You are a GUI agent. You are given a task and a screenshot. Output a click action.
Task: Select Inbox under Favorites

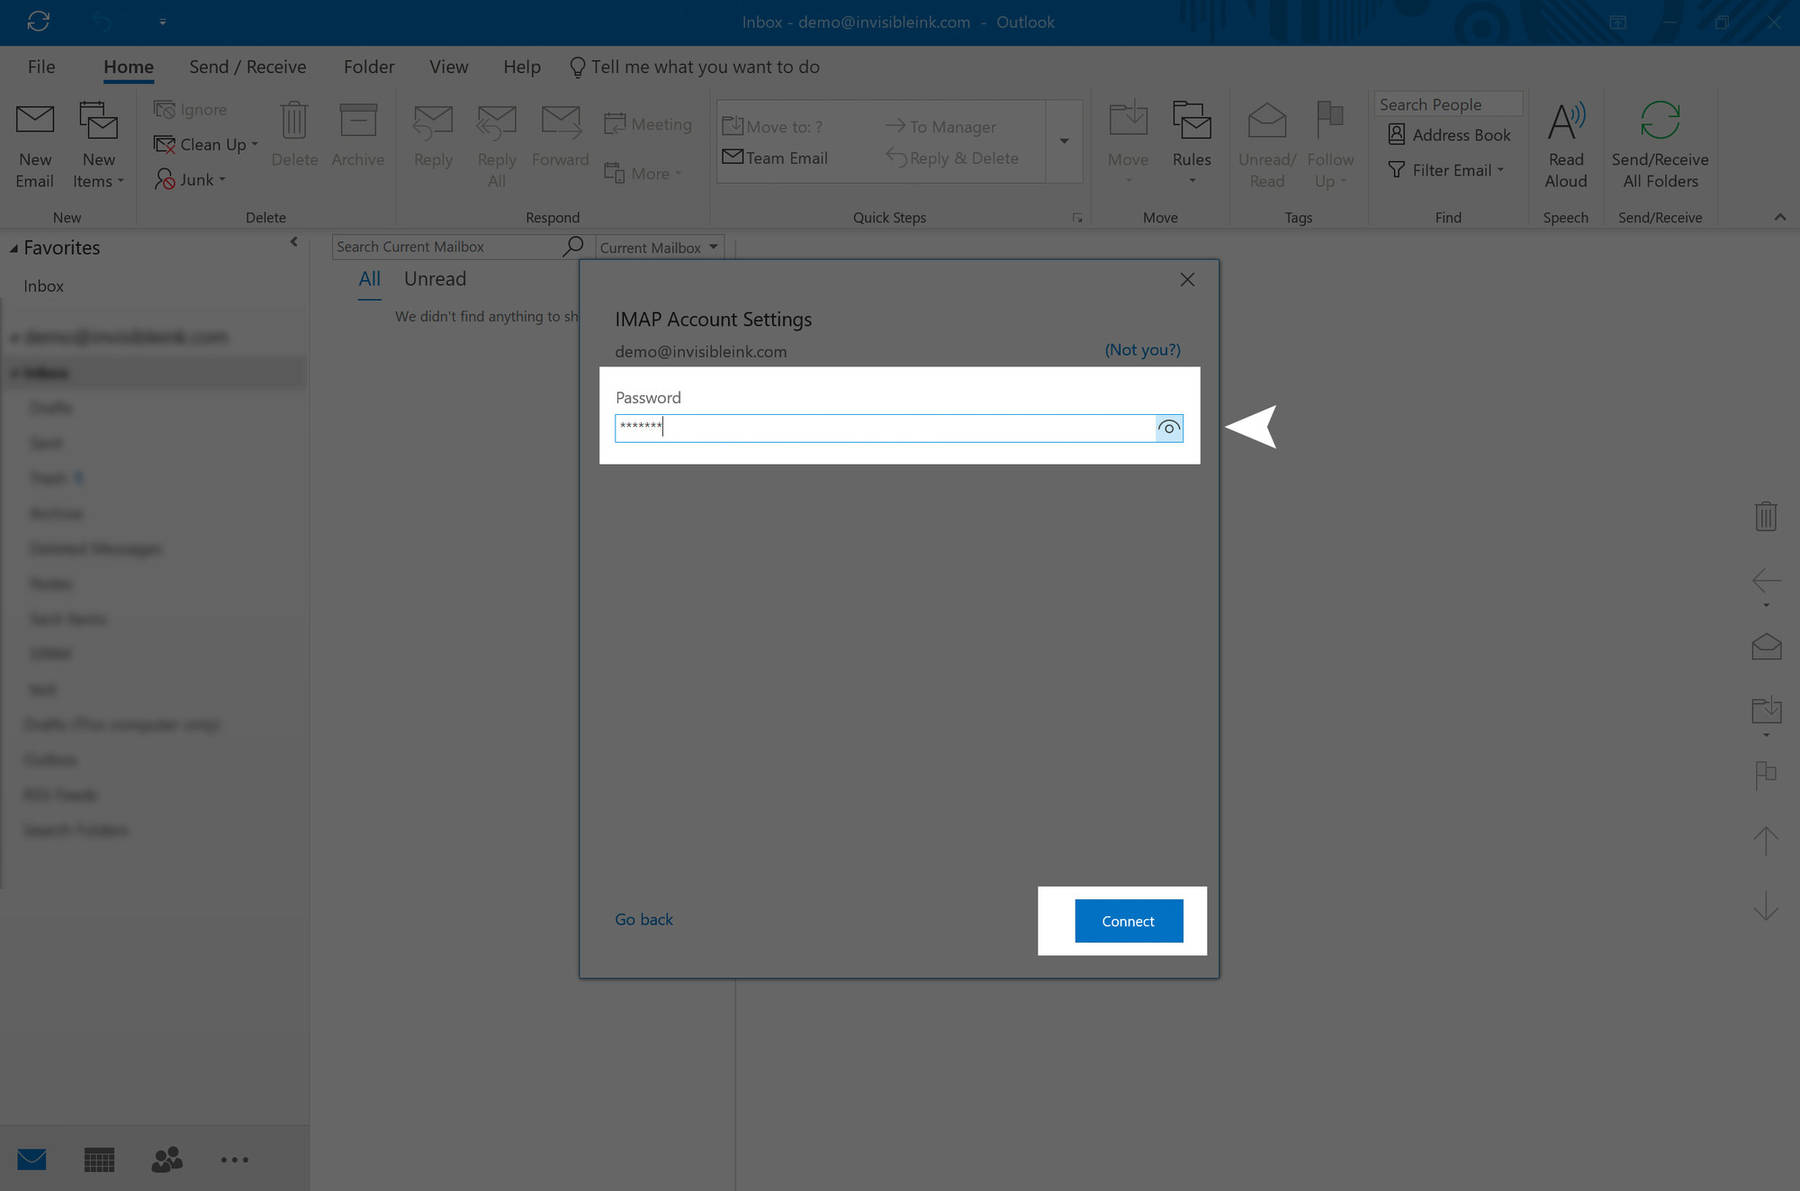click(x=44, y=286)
